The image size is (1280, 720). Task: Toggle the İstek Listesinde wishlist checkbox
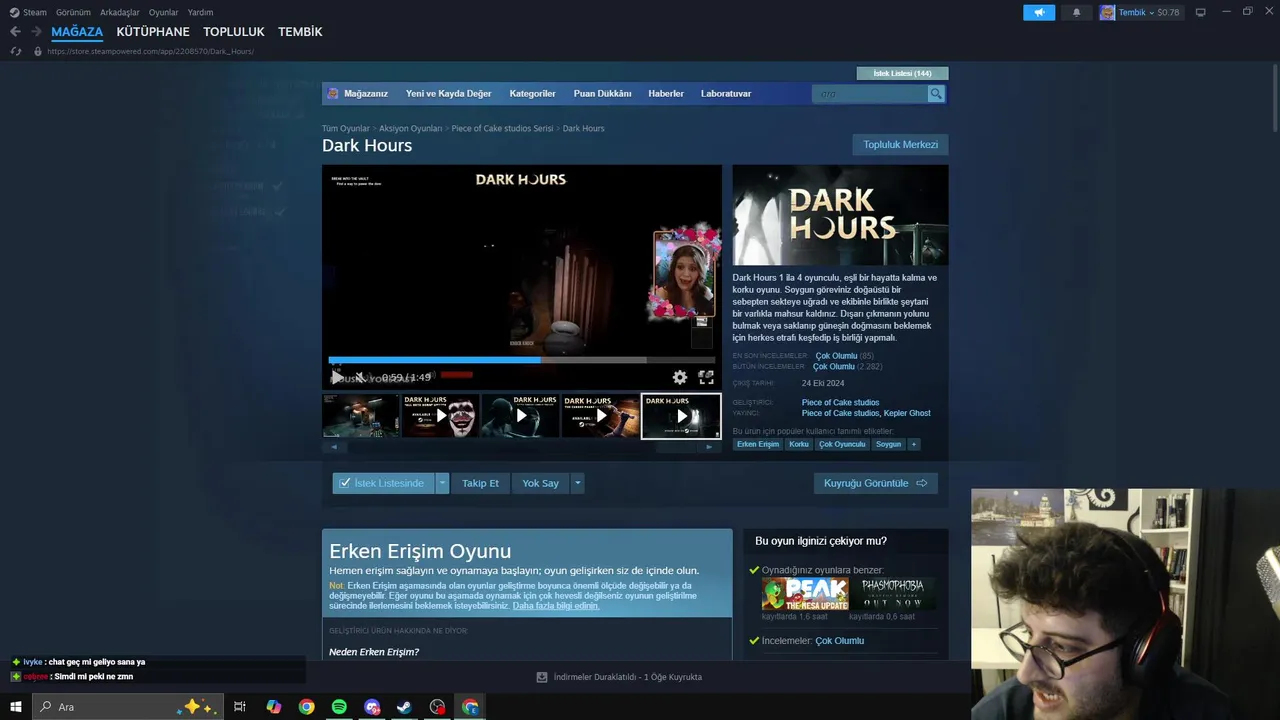click(345, 483)
